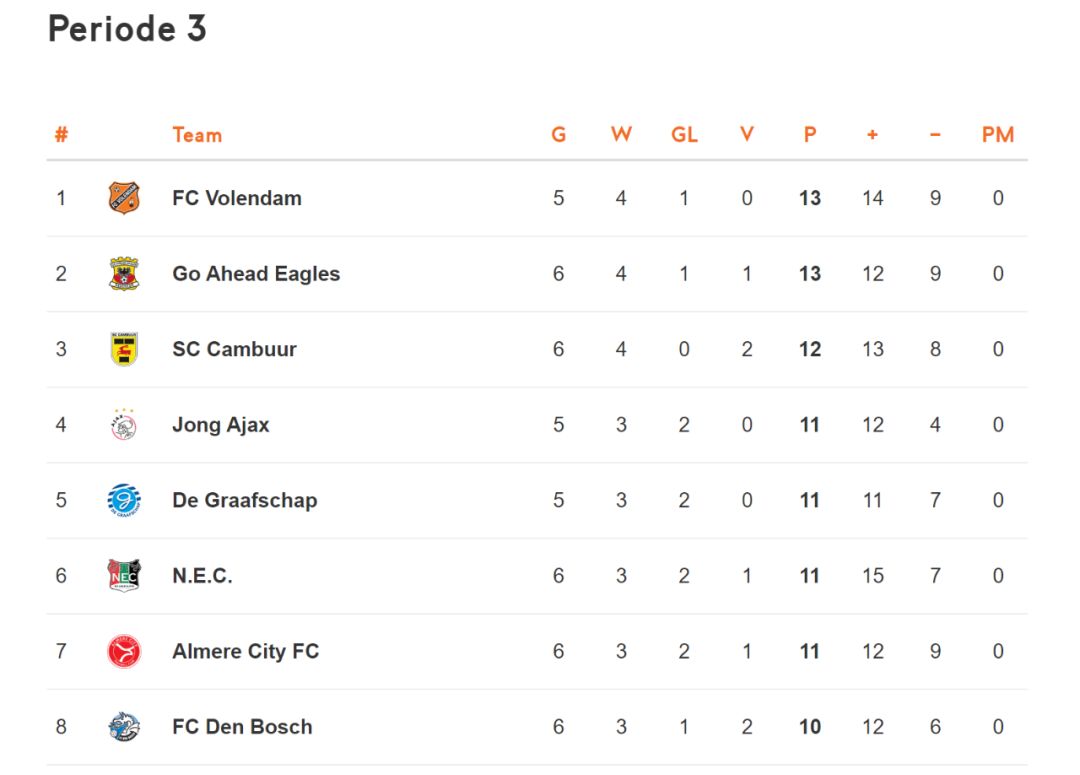Click the FC Den Bosch crest
The image size is (1080, 775).
click(124, 727)
